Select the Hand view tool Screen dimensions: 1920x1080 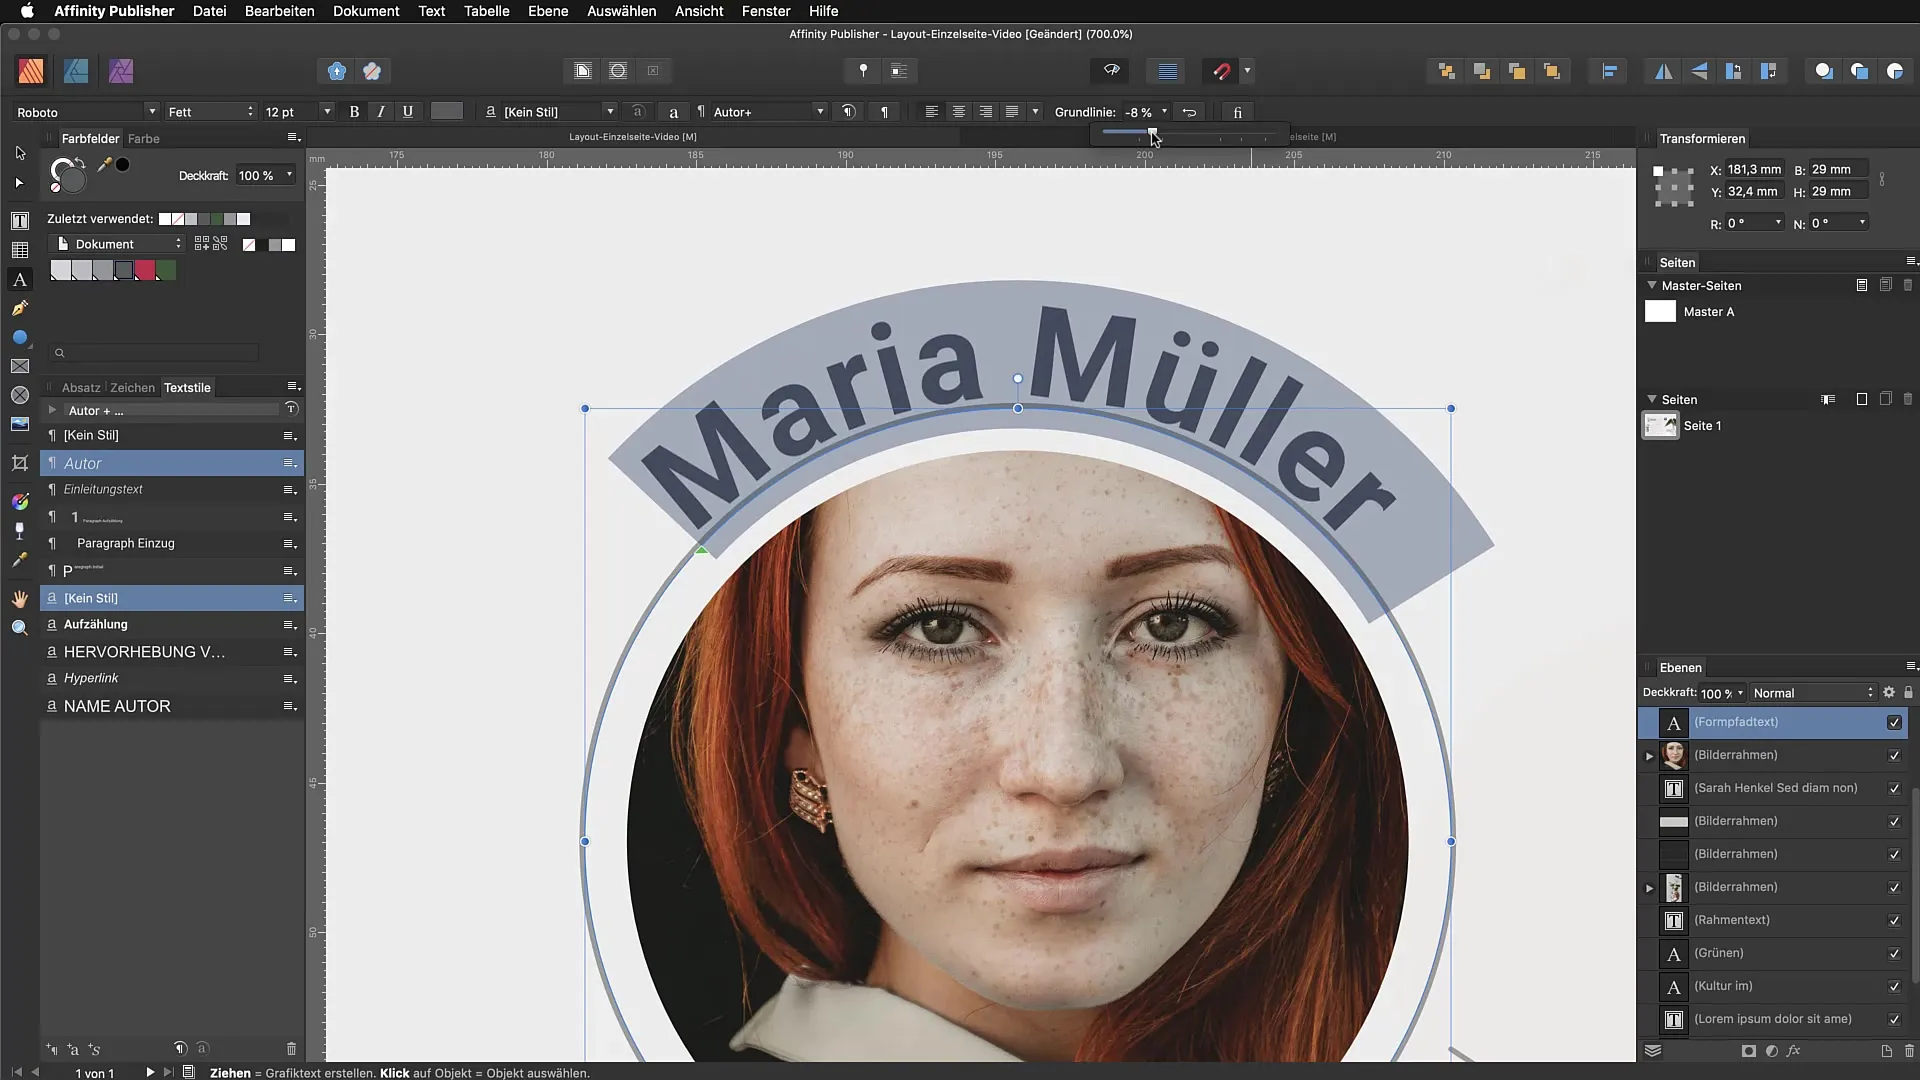pos(20,599)
